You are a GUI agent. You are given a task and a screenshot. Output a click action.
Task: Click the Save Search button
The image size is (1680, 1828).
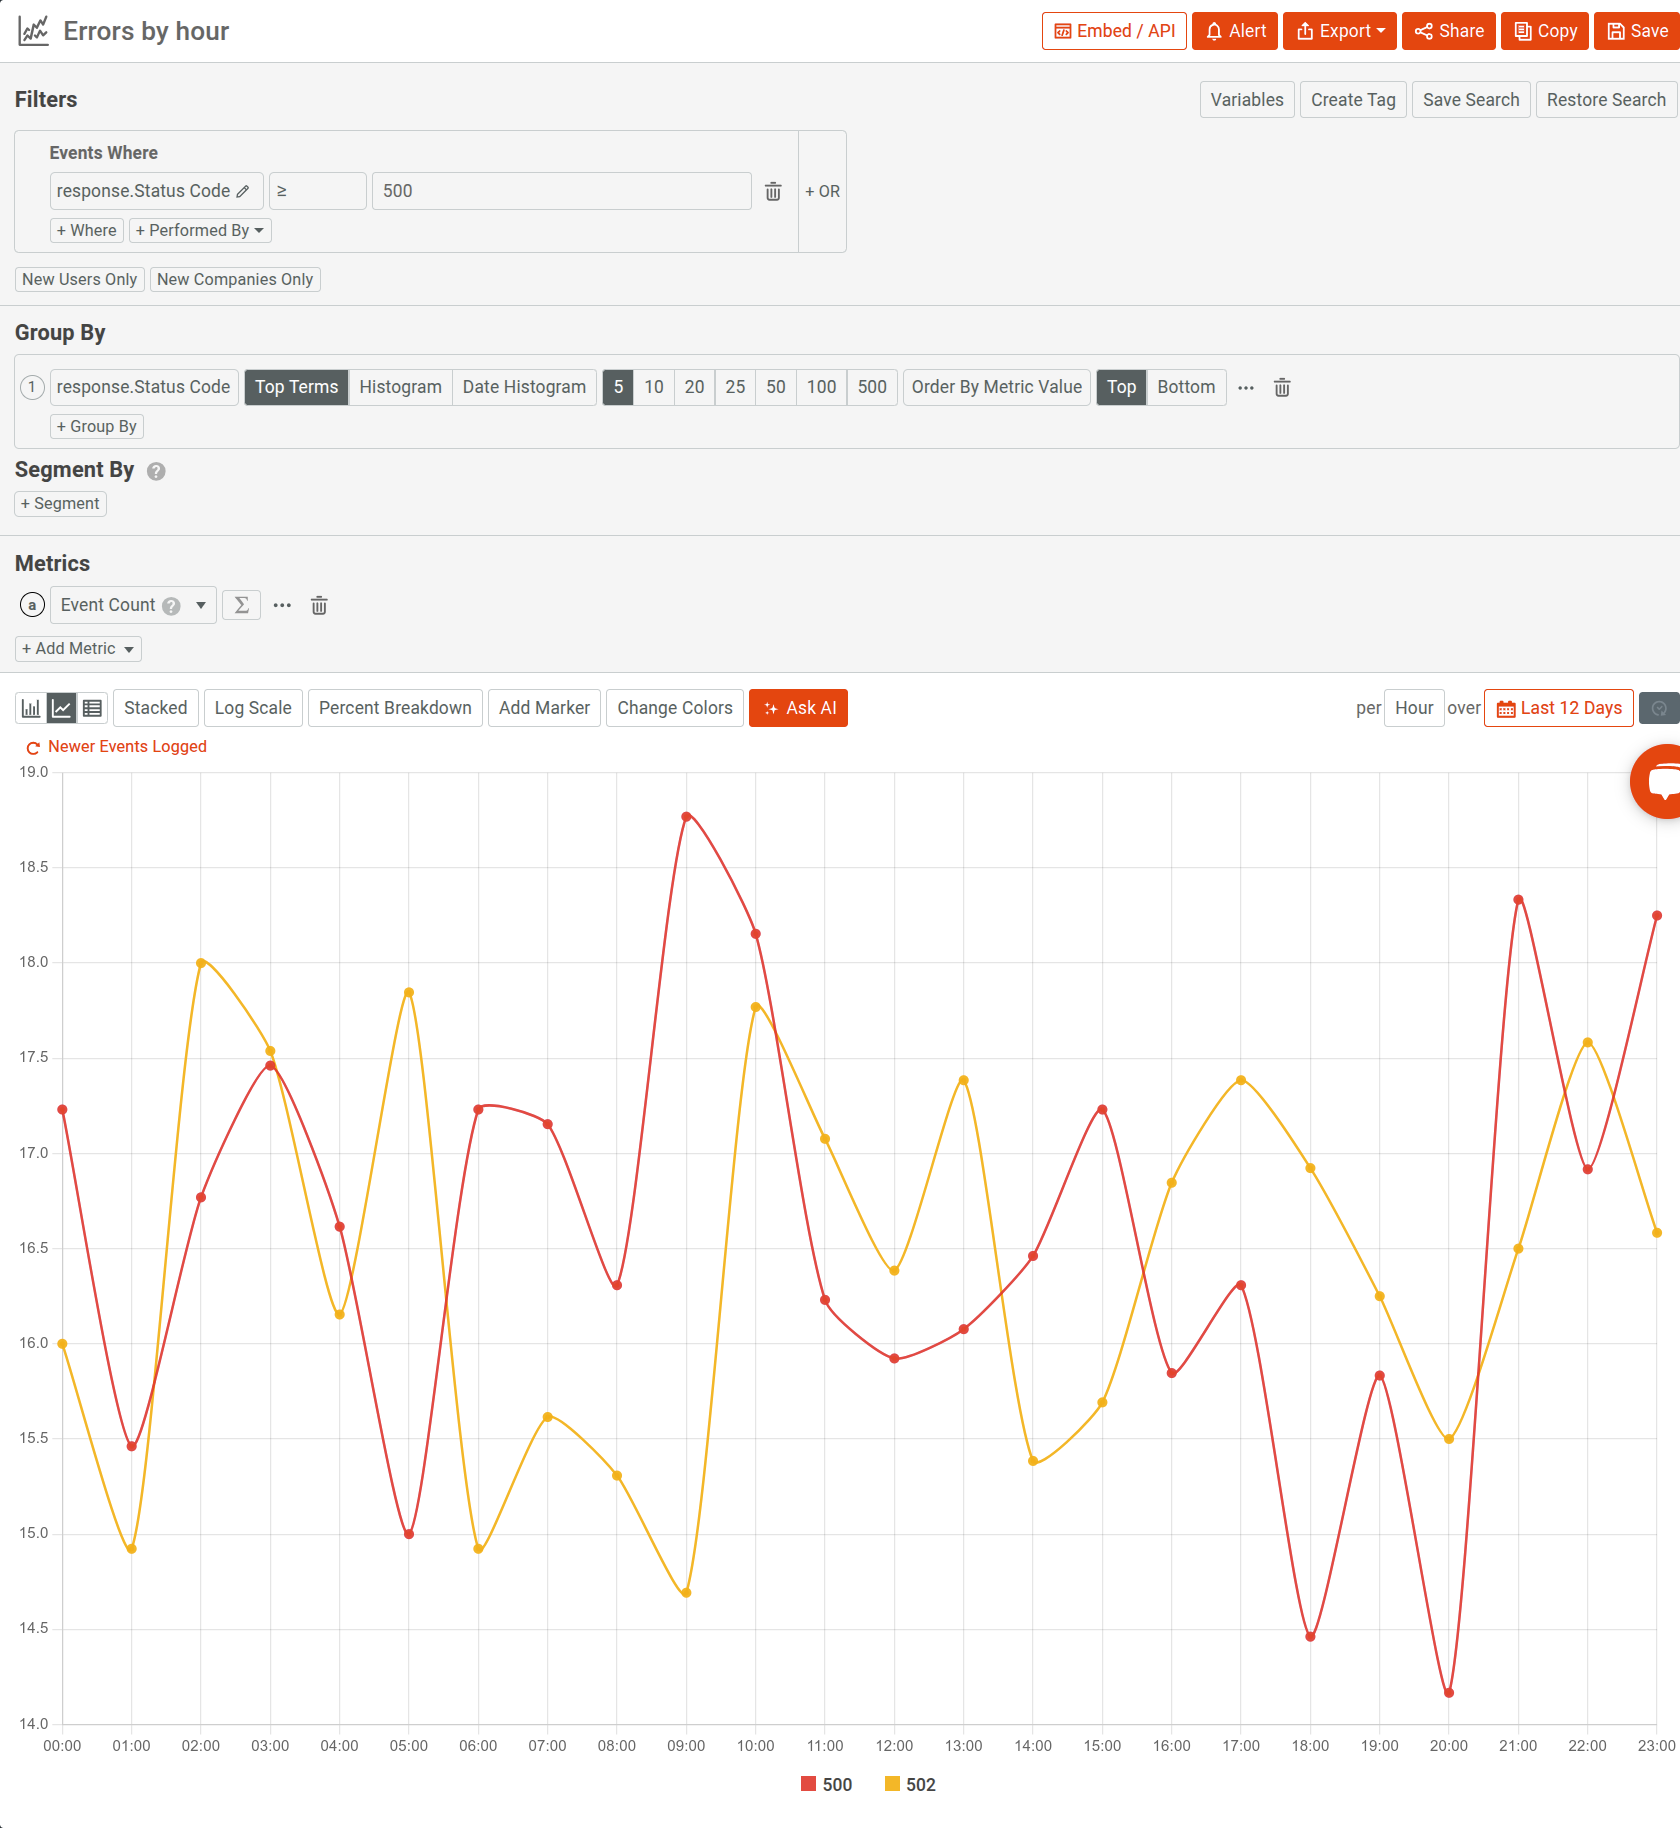pyautogui.click(x=1470, y=99)
